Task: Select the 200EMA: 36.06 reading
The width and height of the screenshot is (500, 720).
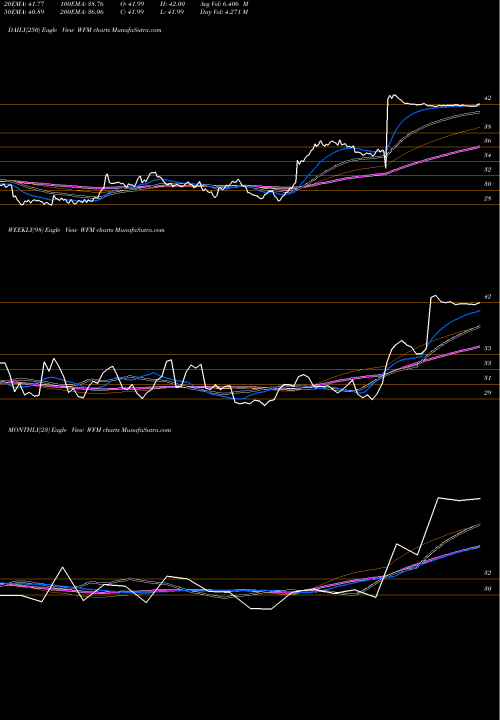Action: point(84,12)
